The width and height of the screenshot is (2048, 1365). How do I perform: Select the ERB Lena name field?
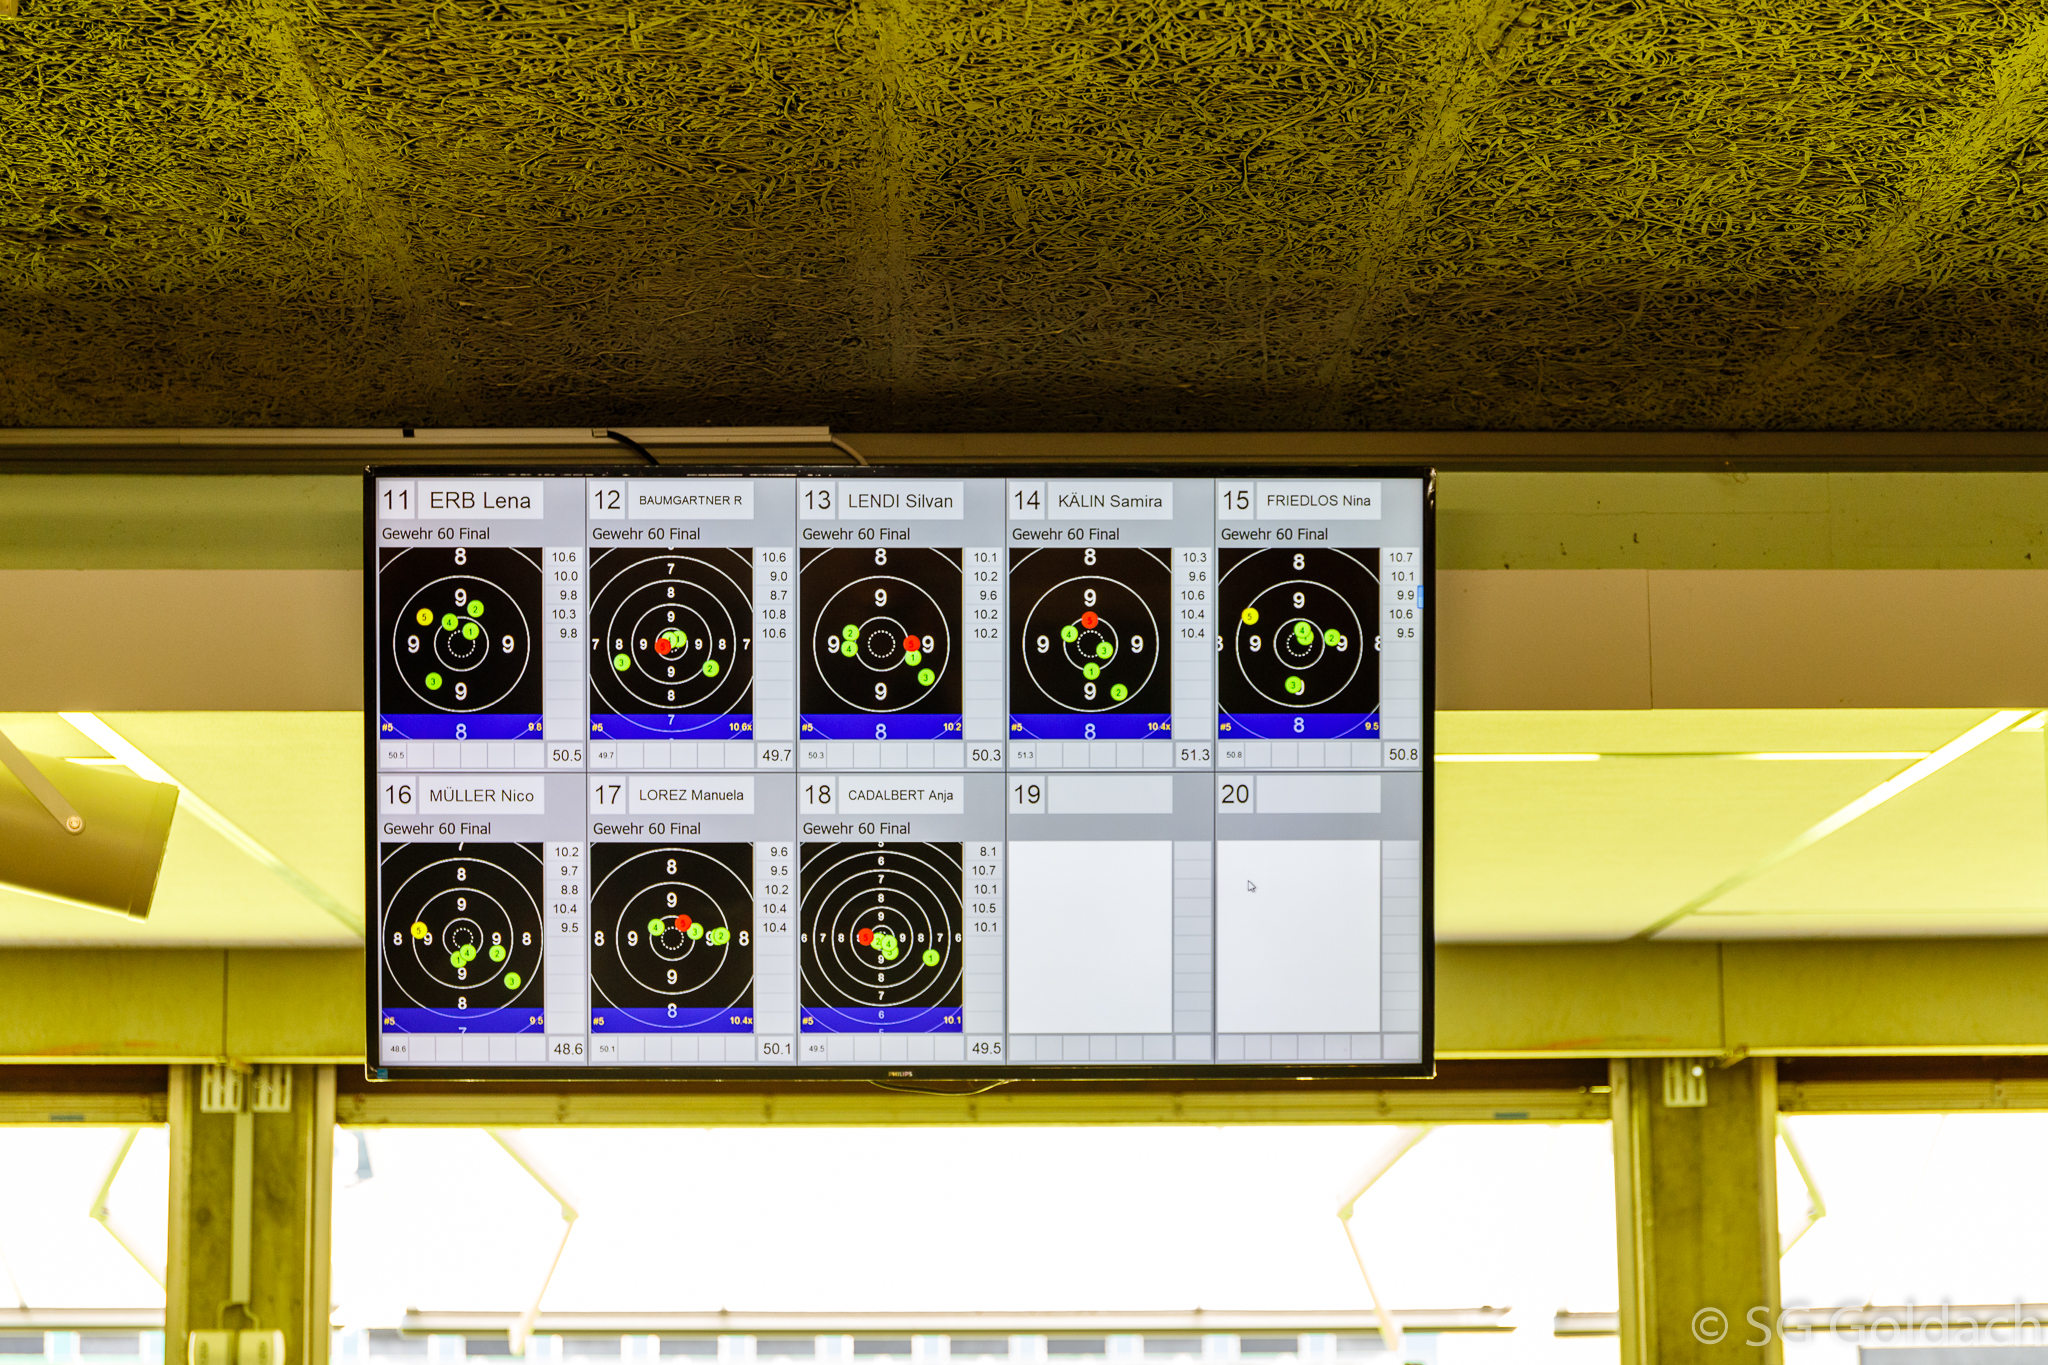pyautogui.click(x=481, y=500)
